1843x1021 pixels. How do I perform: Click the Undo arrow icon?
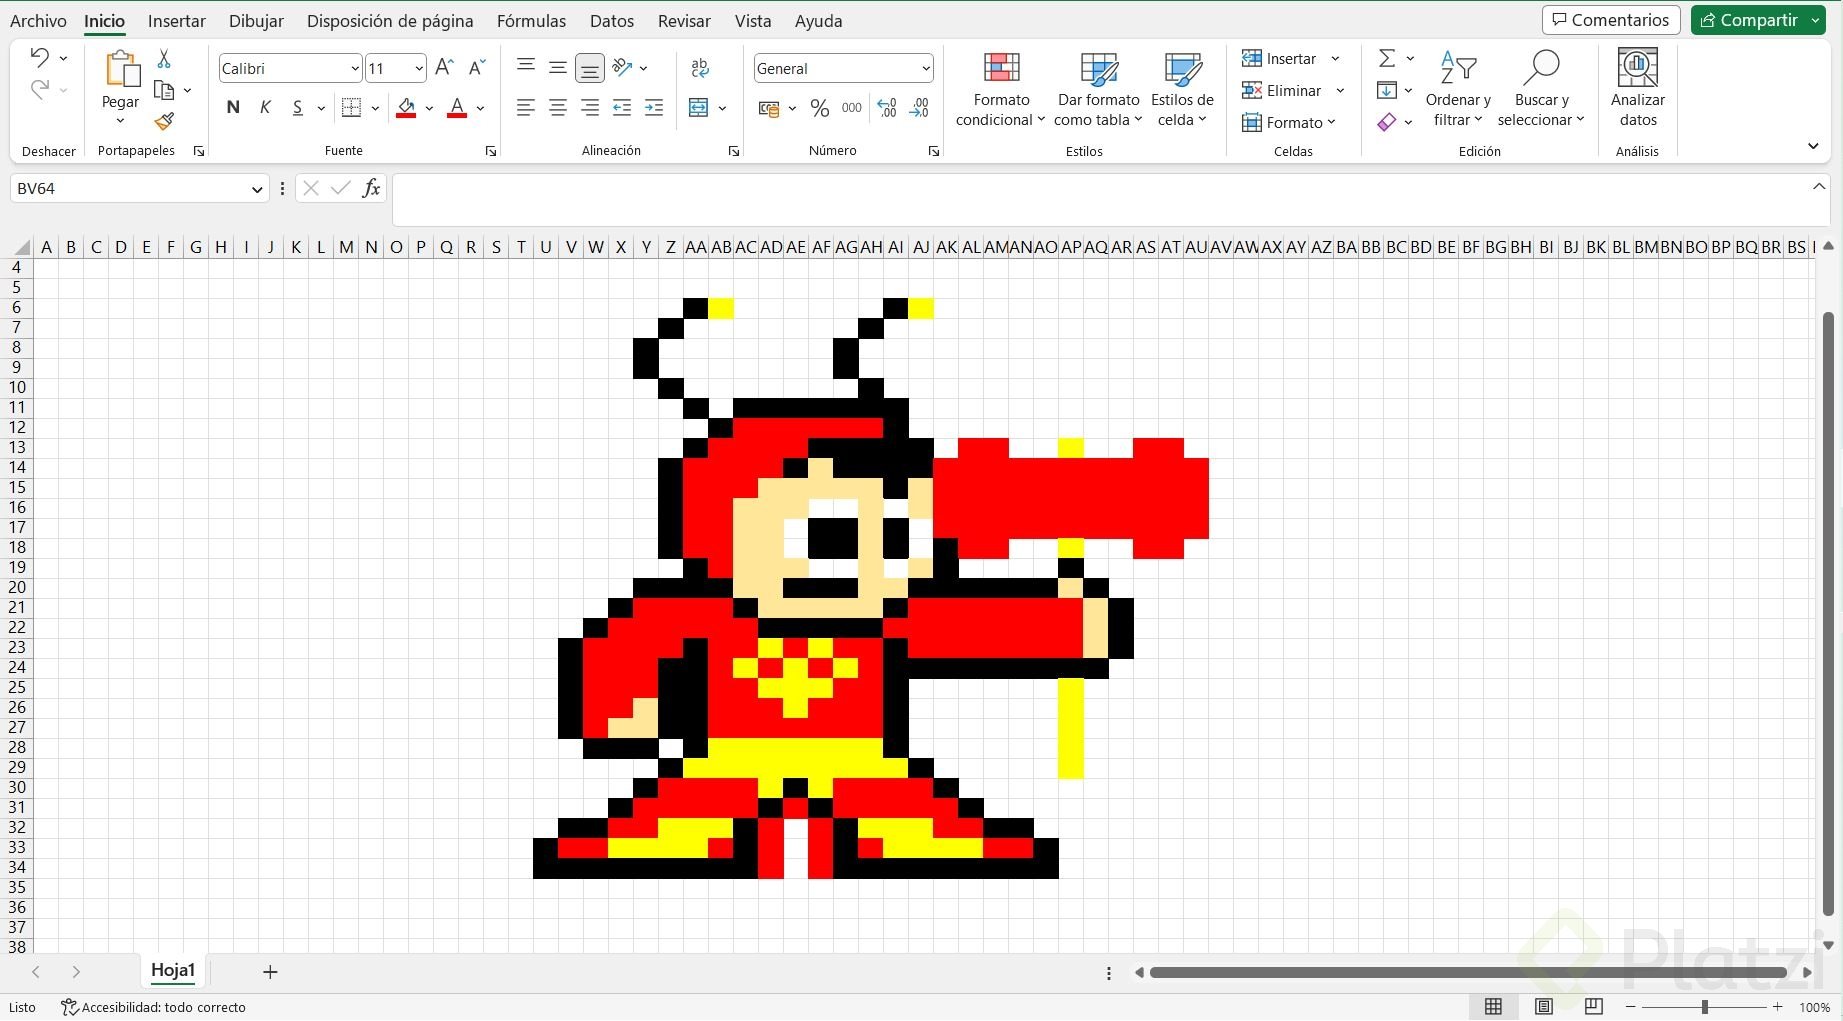[39, 57]
